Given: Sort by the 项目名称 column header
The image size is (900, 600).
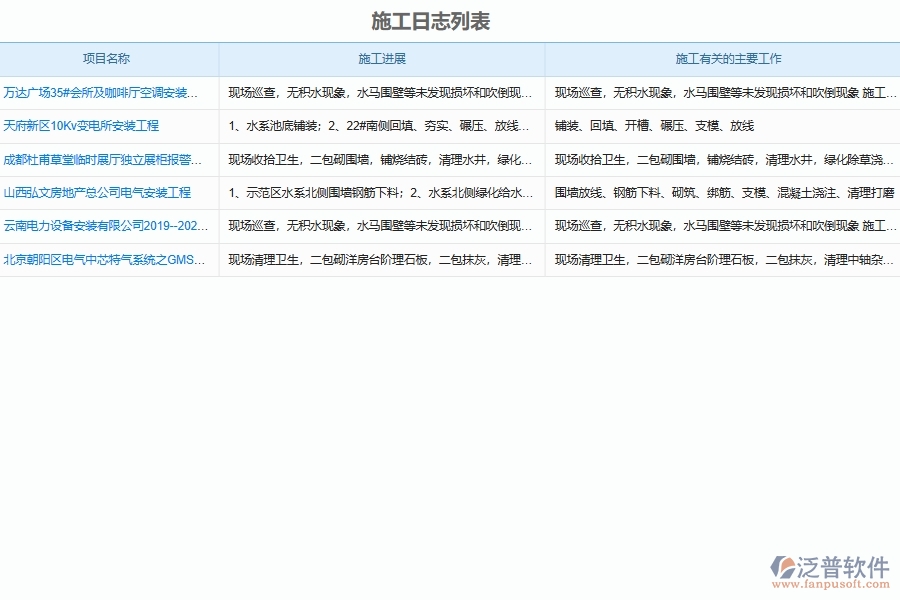Looking at the screenshot, I should [110, 58].
